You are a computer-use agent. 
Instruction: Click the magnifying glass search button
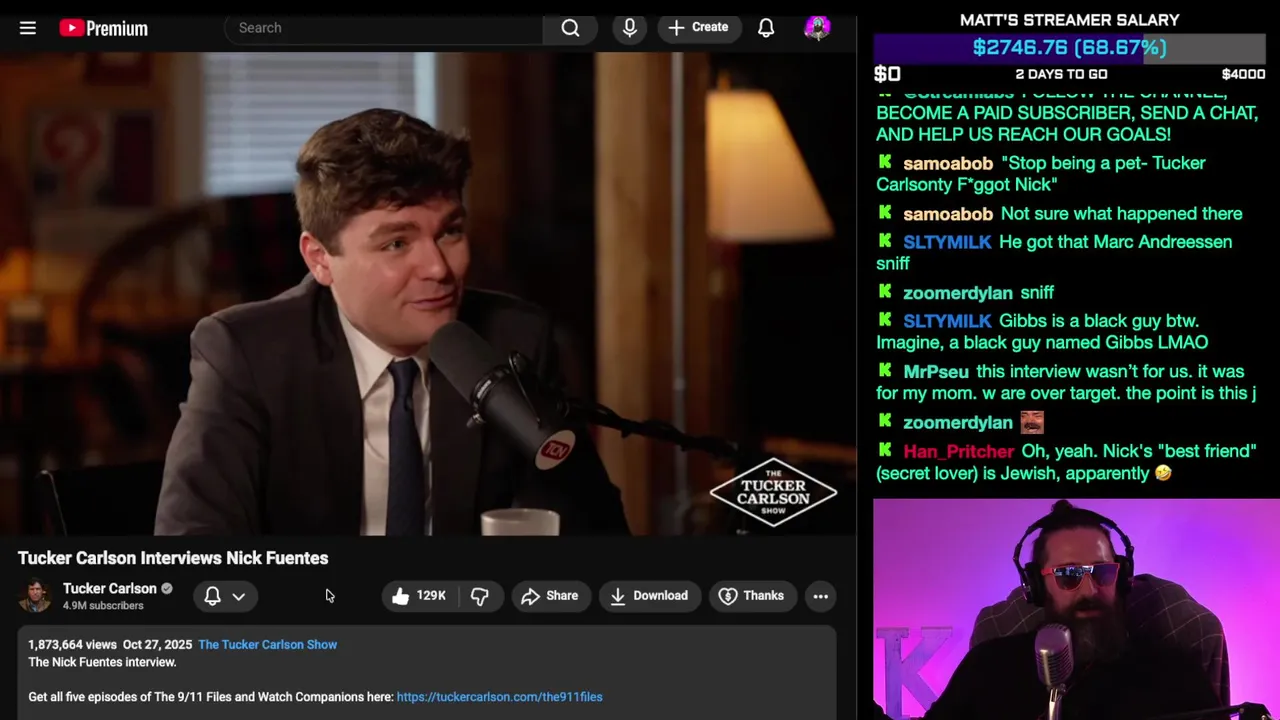(x=570, y=28)
